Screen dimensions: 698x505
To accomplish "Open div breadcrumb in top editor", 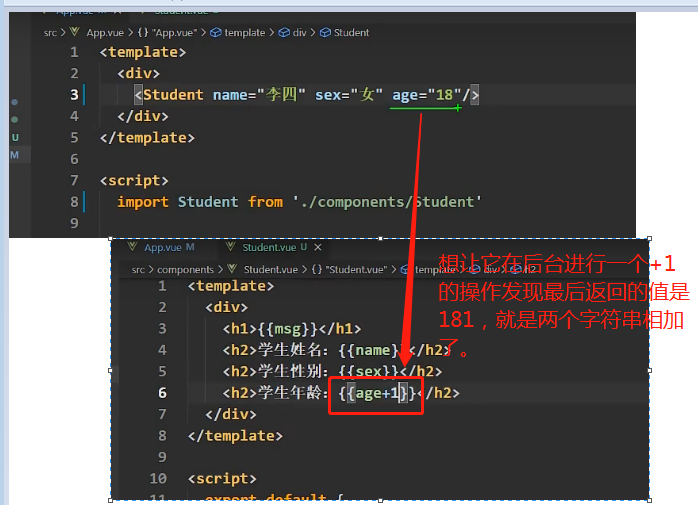I will pyautogui.click(x=299, y=33).
